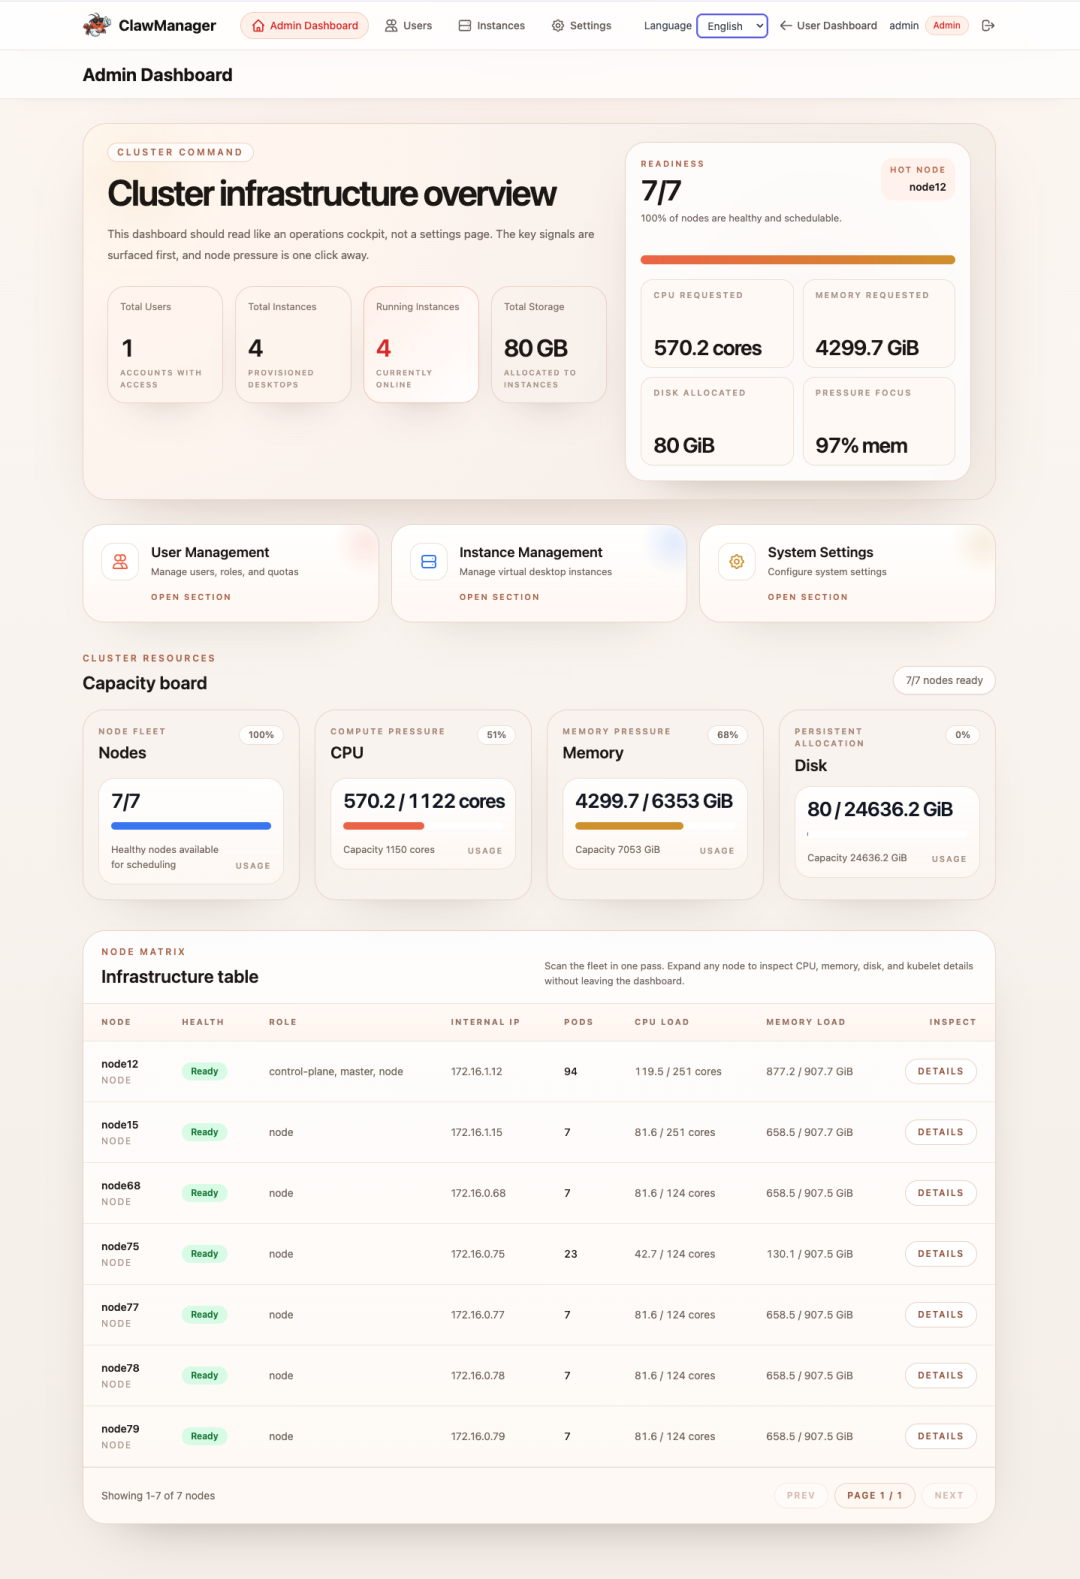Click memory load 877.2 / 907.7 GiB
Image resolution: width=1080 pixels, height=1579 pixels.
pyautogui.click(x=810, y=1072)
